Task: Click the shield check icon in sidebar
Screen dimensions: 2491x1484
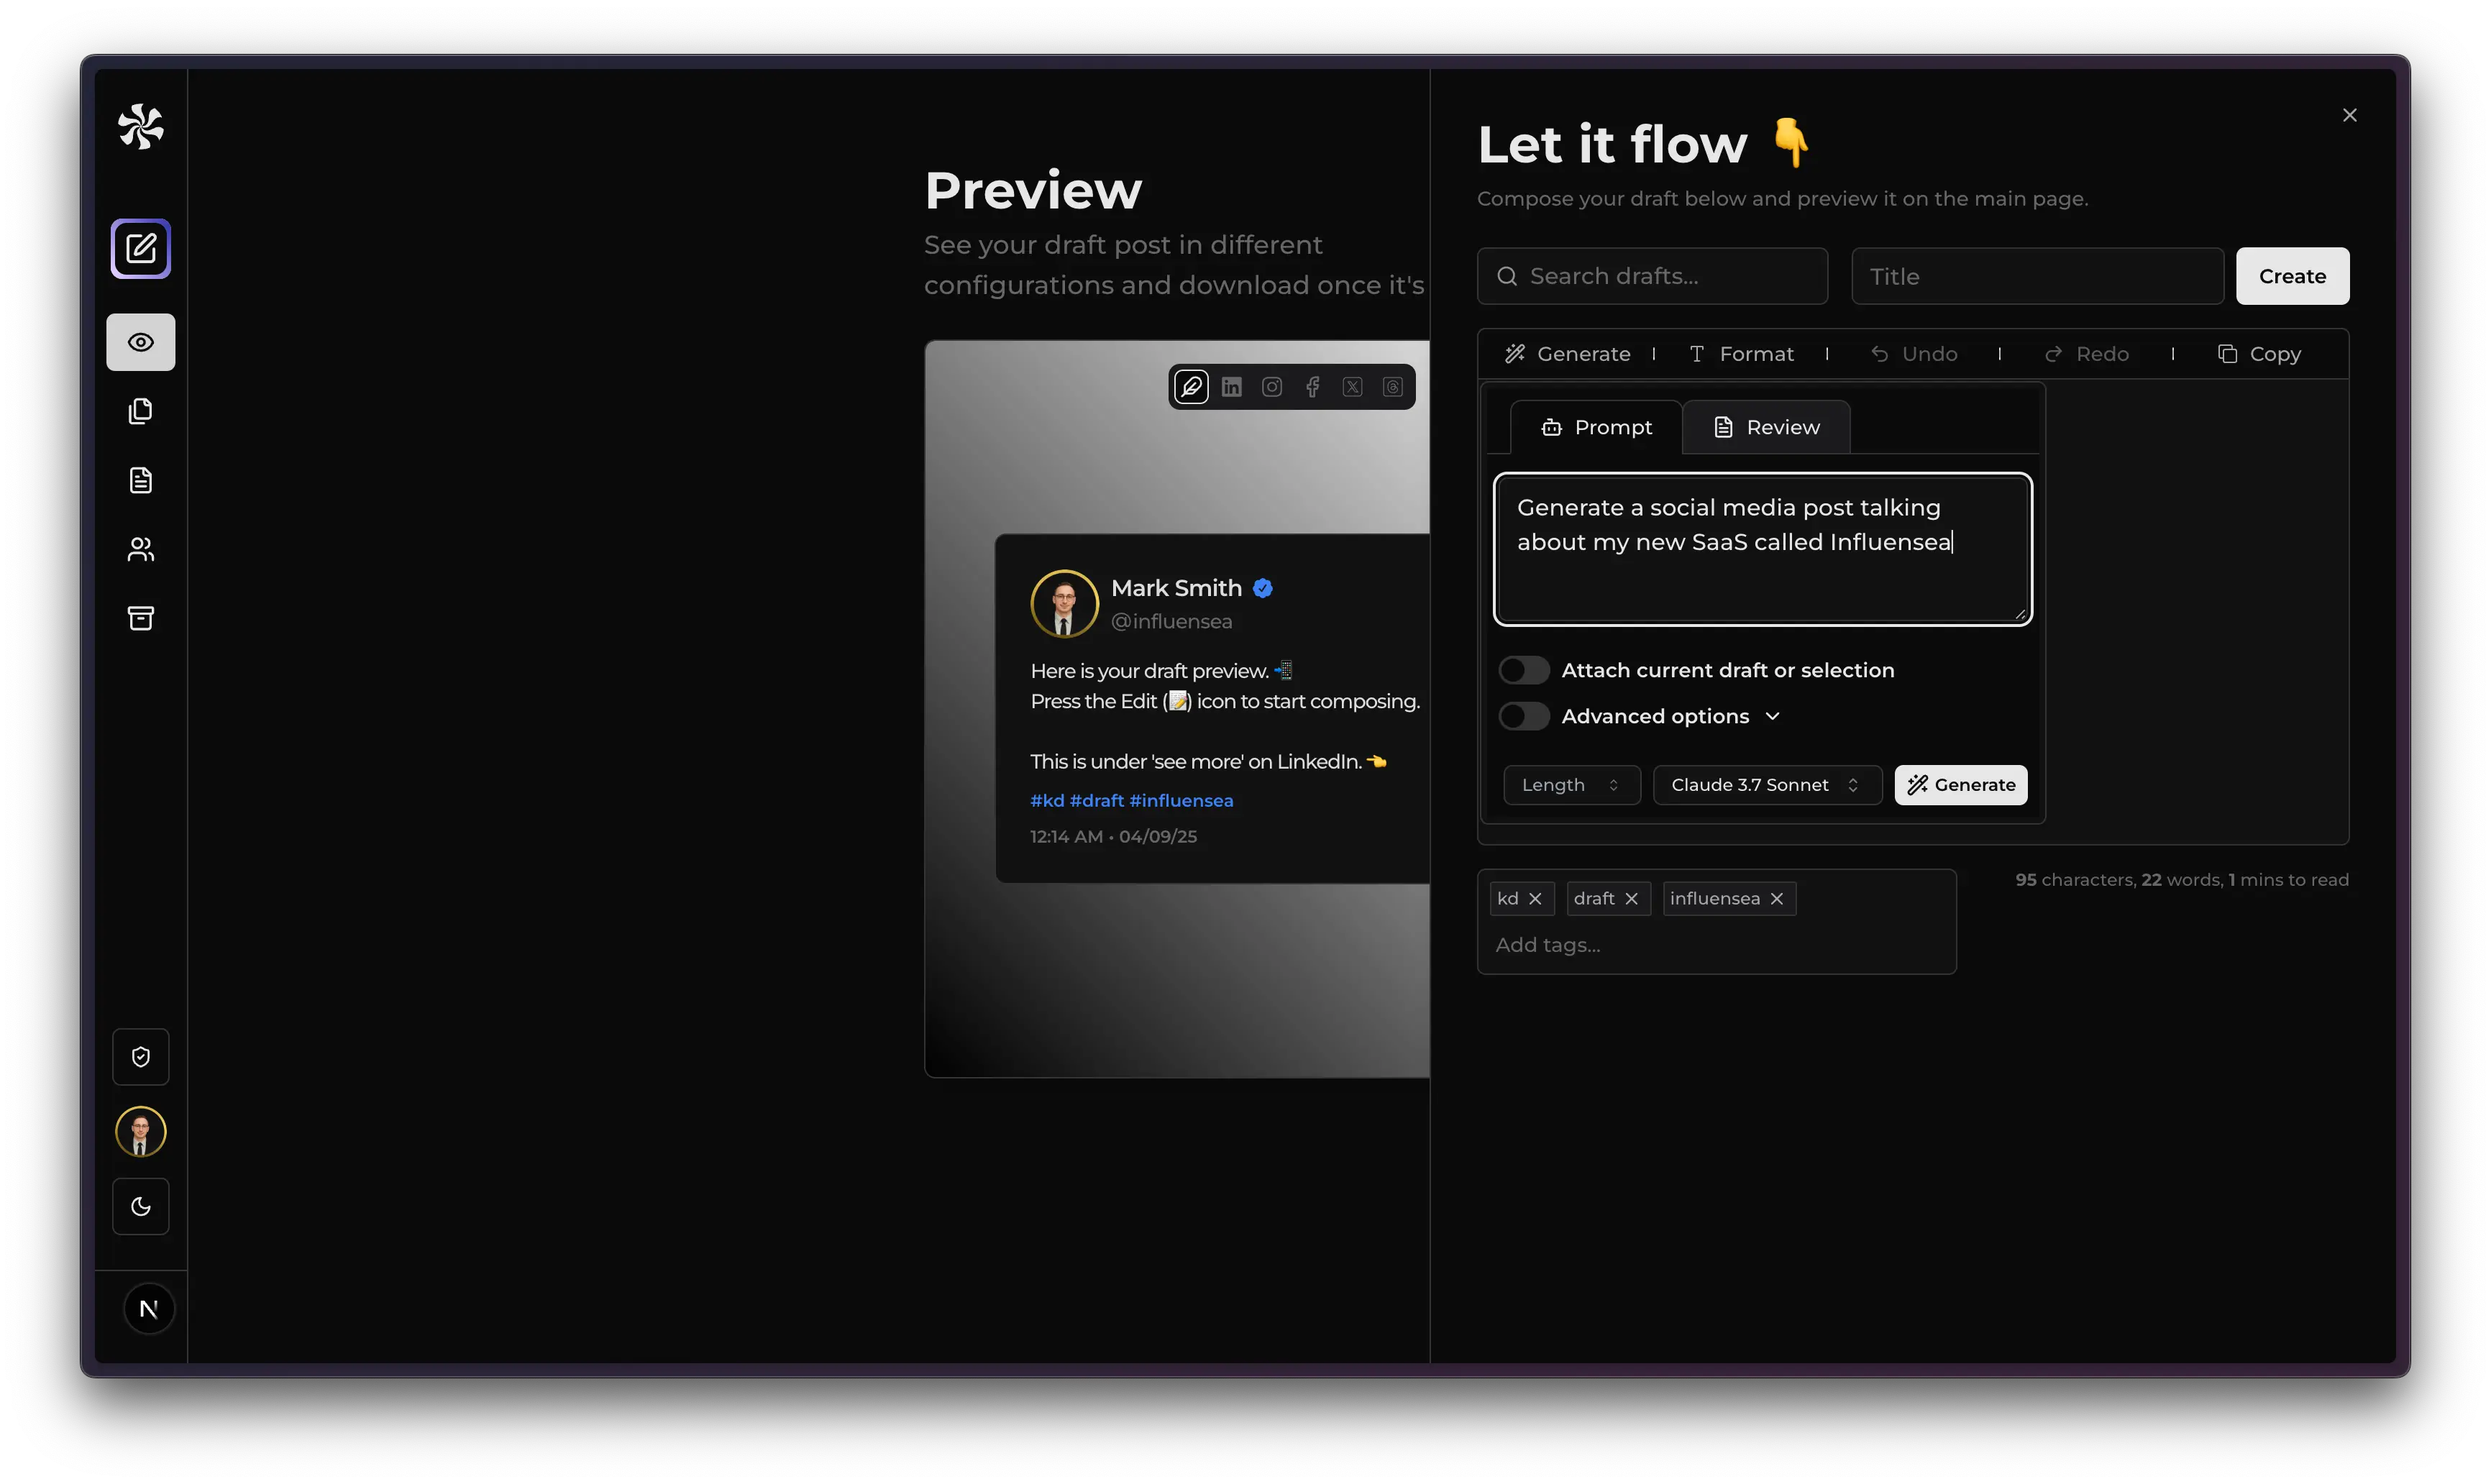Action: tap(140, 1058)
